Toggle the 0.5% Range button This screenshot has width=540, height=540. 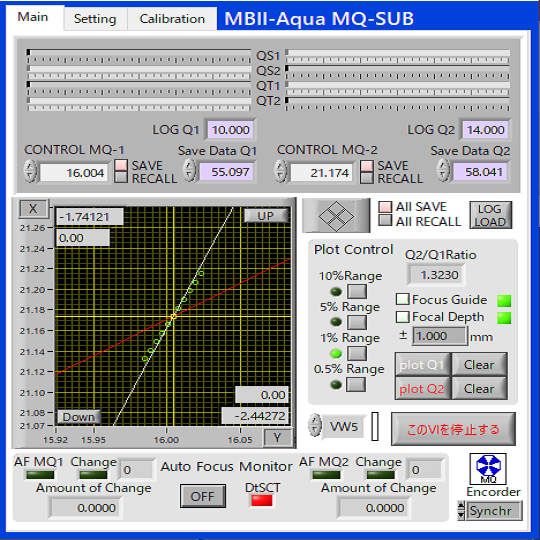click(x=356, y=384)
